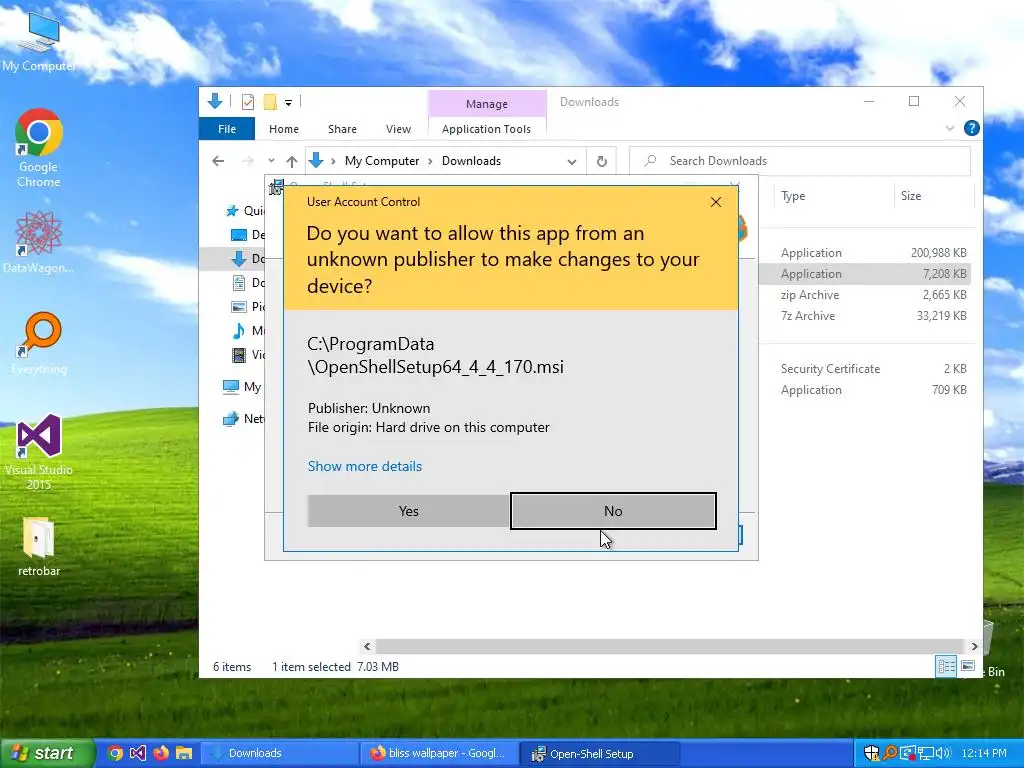Click the New folder quick access icon

click(x=270, y=102)
